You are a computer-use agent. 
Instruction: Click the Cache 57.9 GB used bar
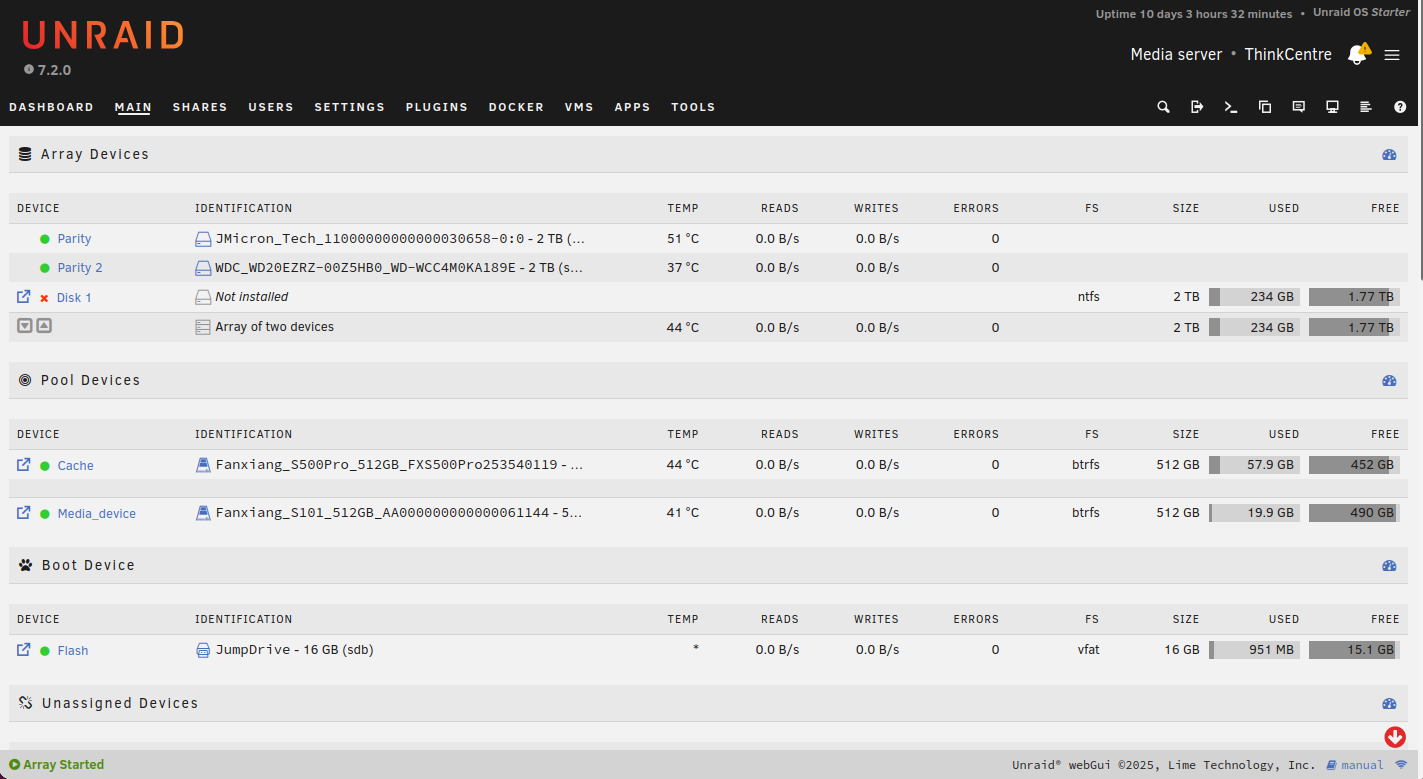point(1254,465)
